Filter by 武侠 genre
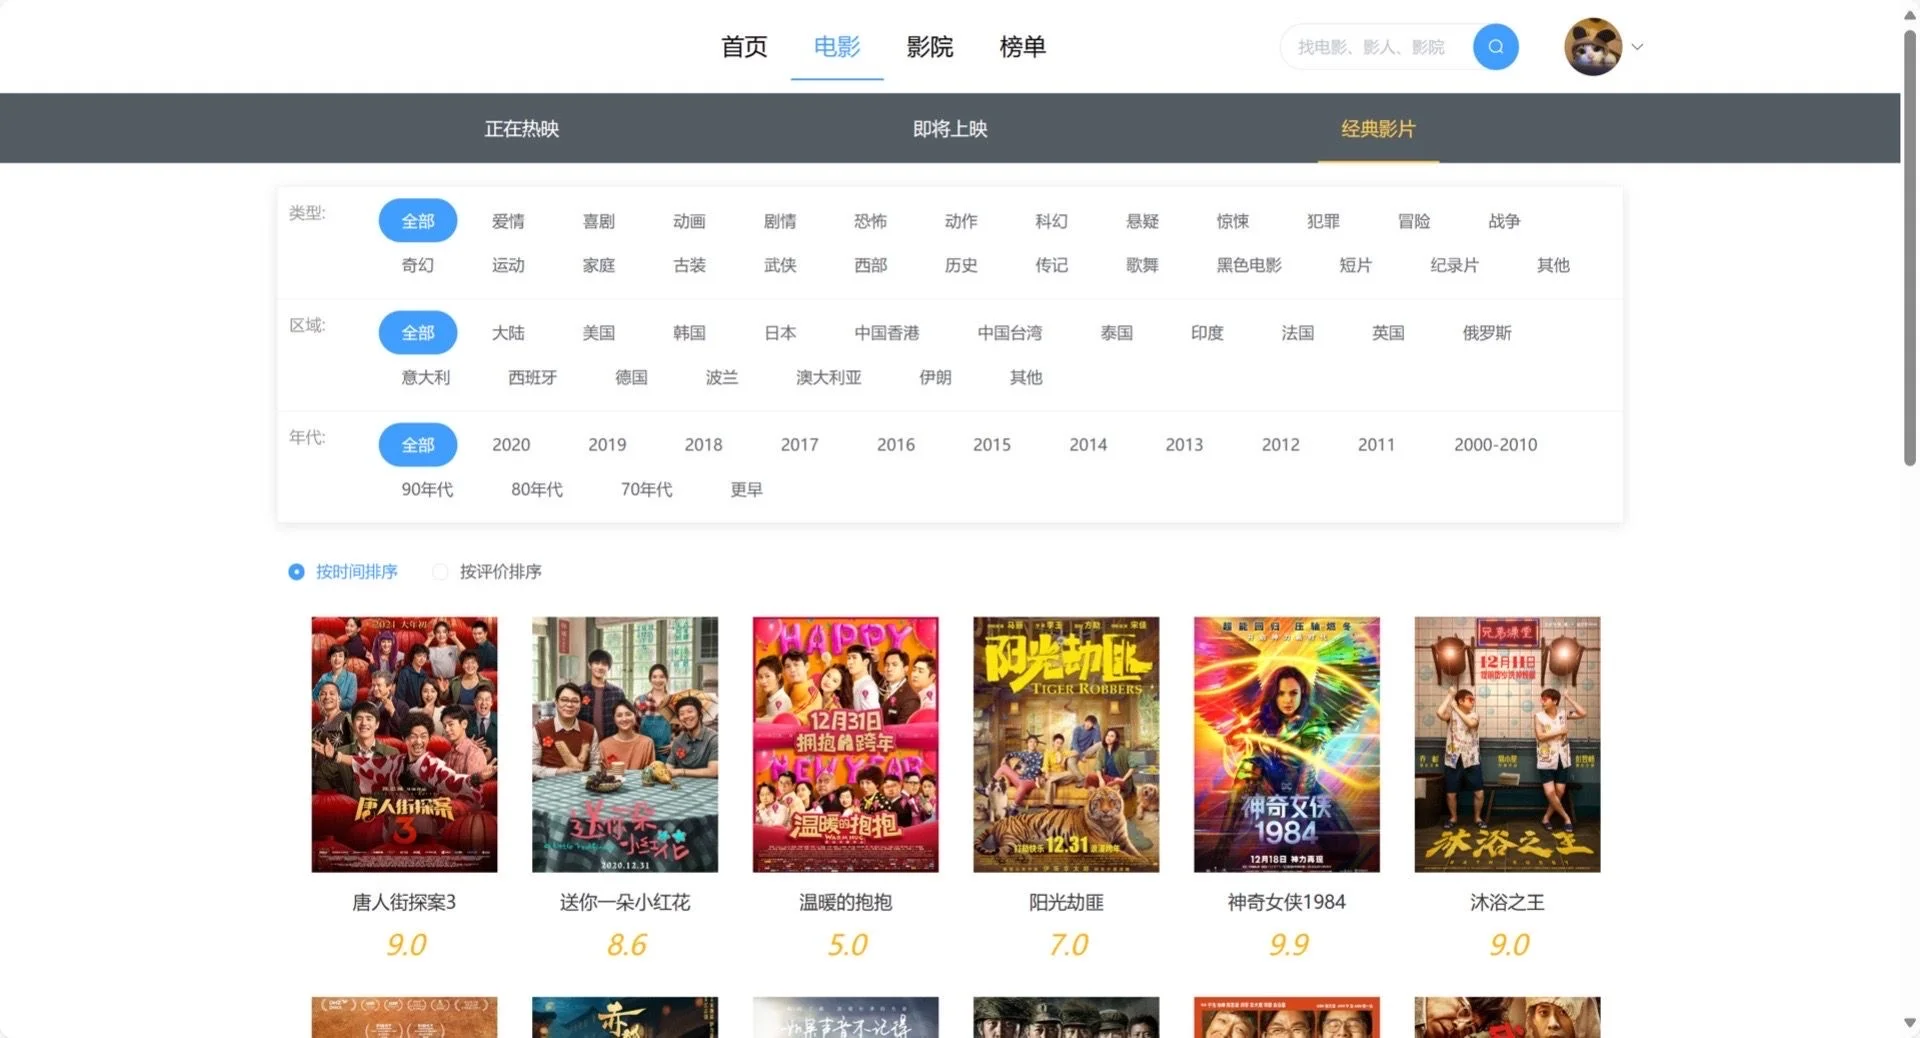 (780, 265)
